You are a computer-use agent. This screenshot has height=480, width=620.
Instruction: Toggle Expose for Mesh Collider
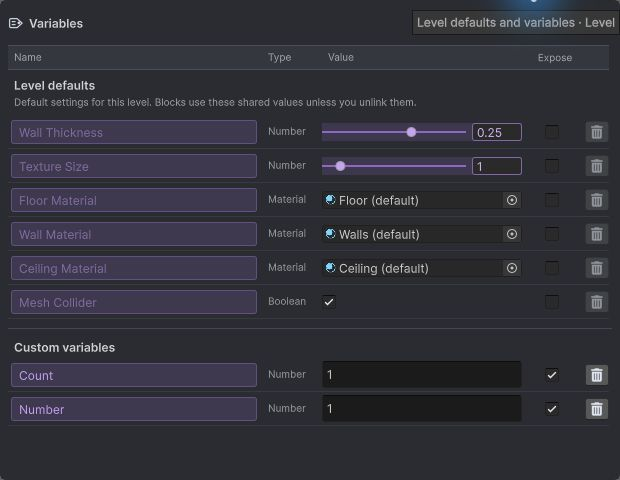pyautogui.click(x=552, y=302)
